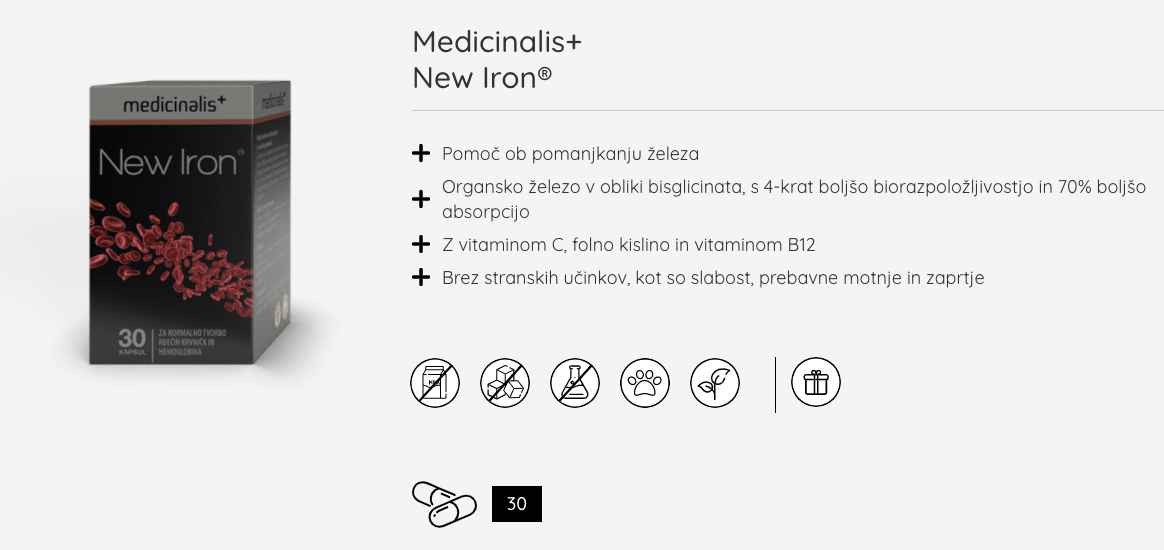The height and width of the screenshot is (550, 1164).
Task: Click the plant leaf vegan icon
Action: (x=715, y=383)
